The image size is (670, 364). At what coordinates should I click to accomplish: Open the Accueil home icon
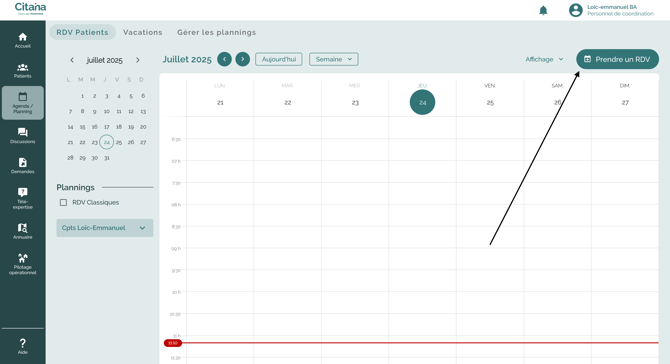(23, 37)
